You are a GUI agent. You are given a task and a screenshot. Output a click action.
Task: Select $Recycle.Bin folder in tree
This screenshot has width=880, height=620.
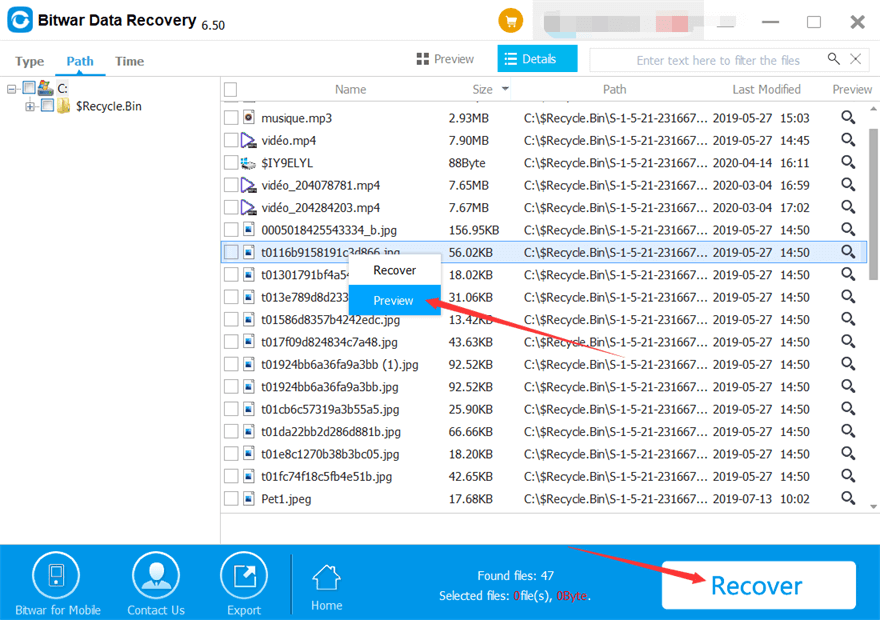pyautogui.click(x=108, y=106)
